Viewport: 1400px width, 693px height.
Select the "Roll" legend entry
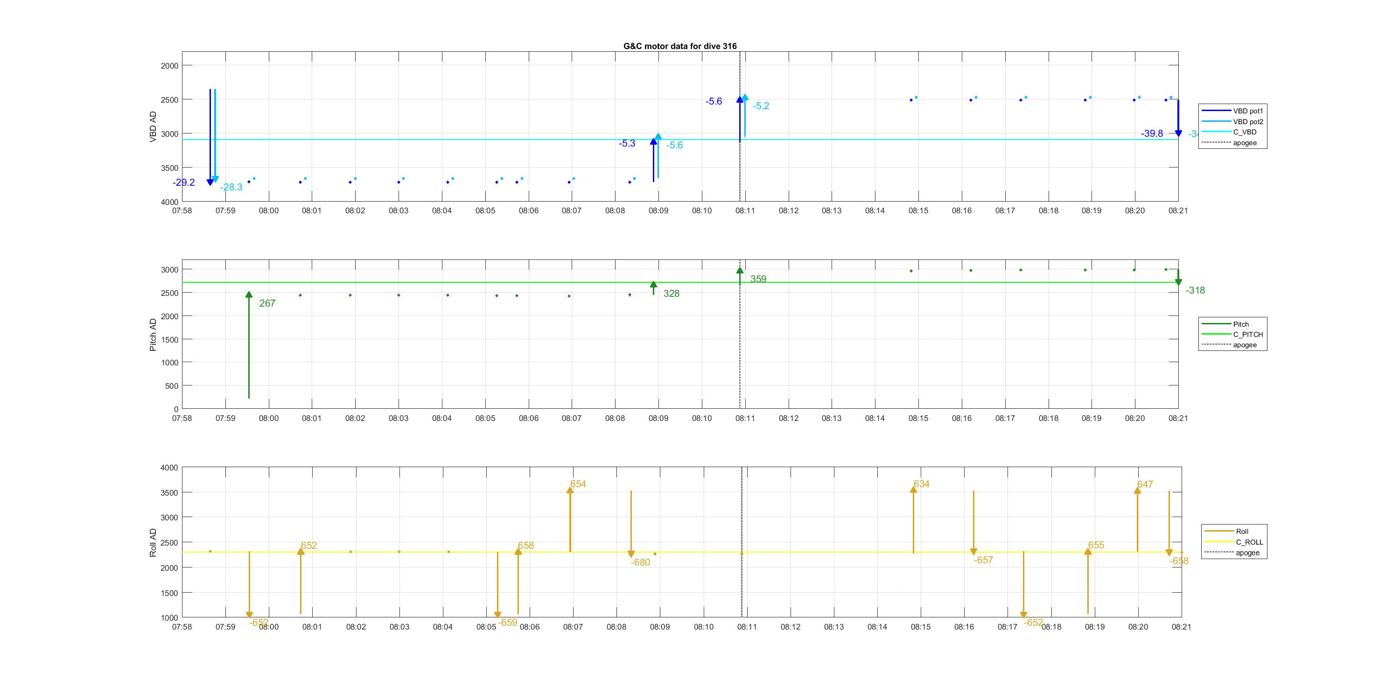(x=1228, y=531)
